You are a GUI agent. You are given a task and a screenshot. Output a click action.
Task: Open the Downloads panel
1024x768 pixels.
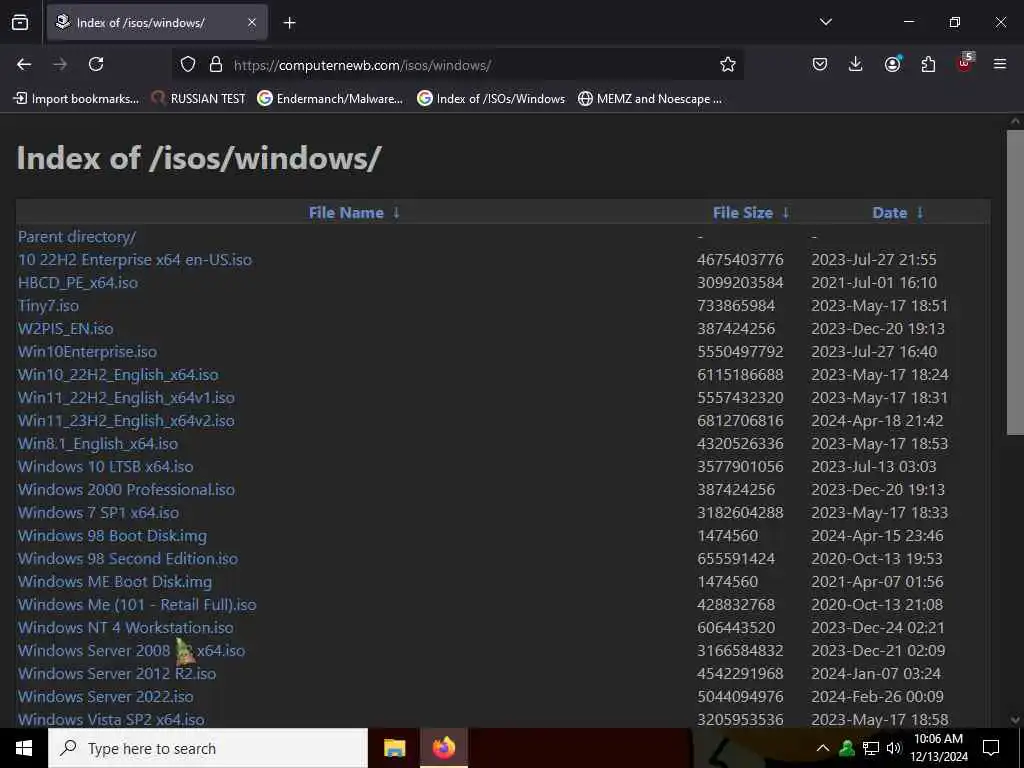(x=856, y=64)
